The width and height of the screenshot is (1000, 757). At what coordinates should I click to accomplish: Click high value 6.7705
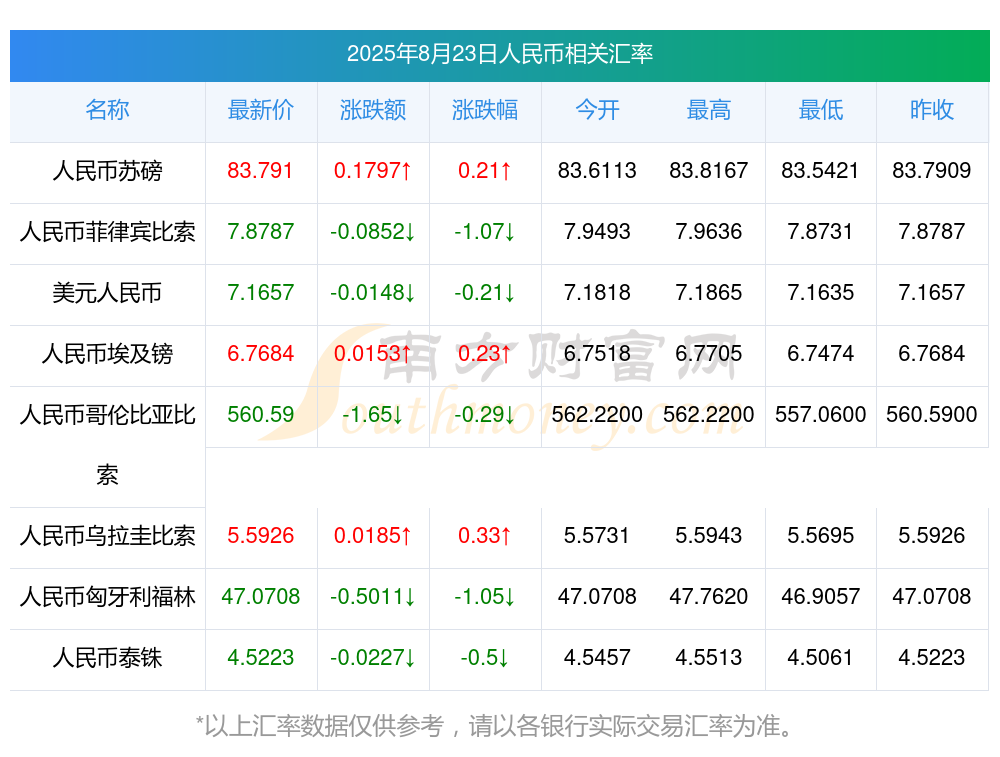coord(709,353)
